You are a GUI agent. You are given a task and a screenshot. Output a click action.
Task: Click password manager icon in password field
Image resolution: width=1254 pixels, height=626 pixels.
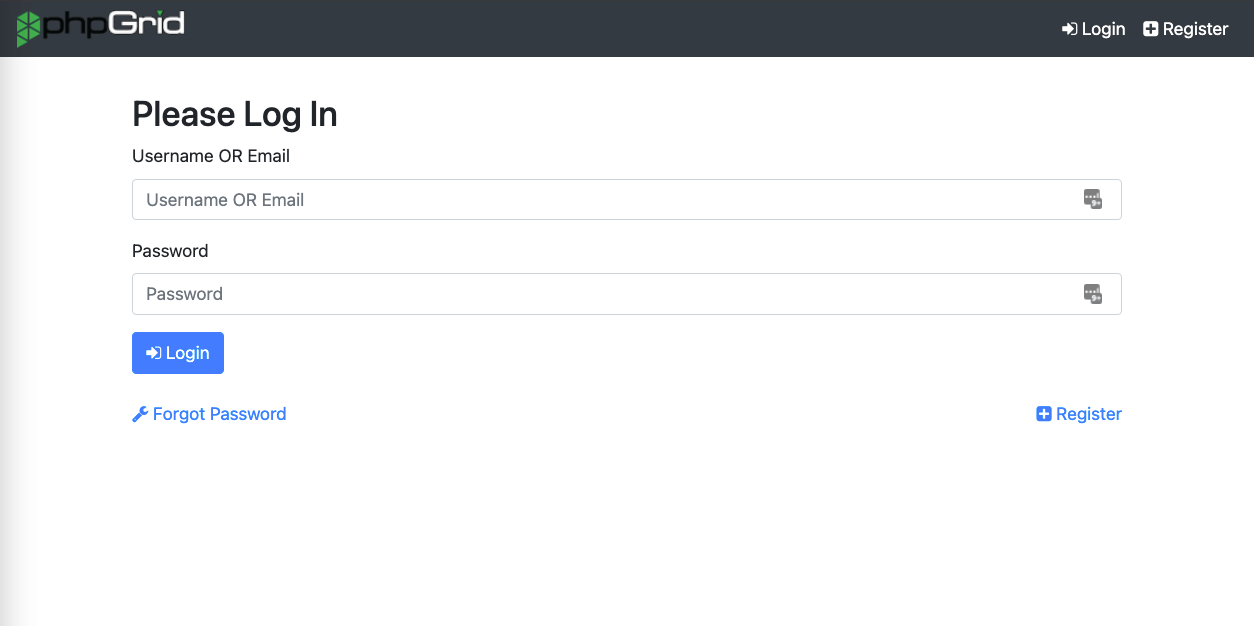click(x=1092, y=294)
